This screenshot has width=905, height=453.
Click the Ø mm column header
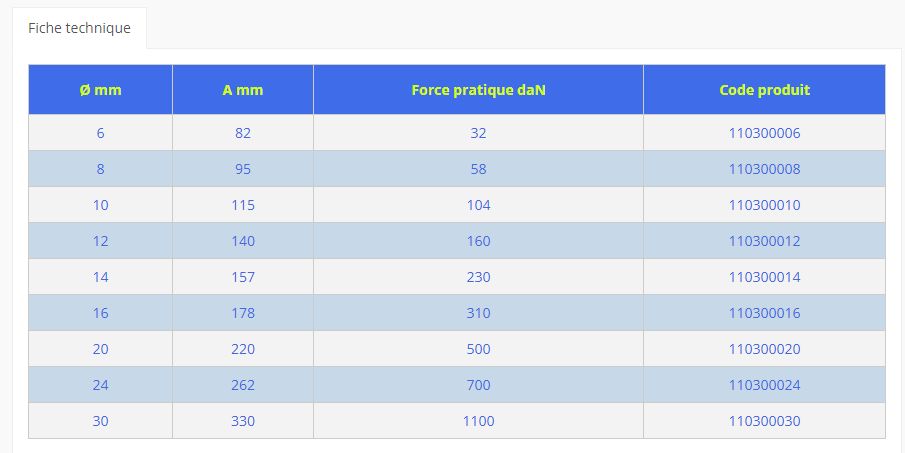[x=100, y=90]
